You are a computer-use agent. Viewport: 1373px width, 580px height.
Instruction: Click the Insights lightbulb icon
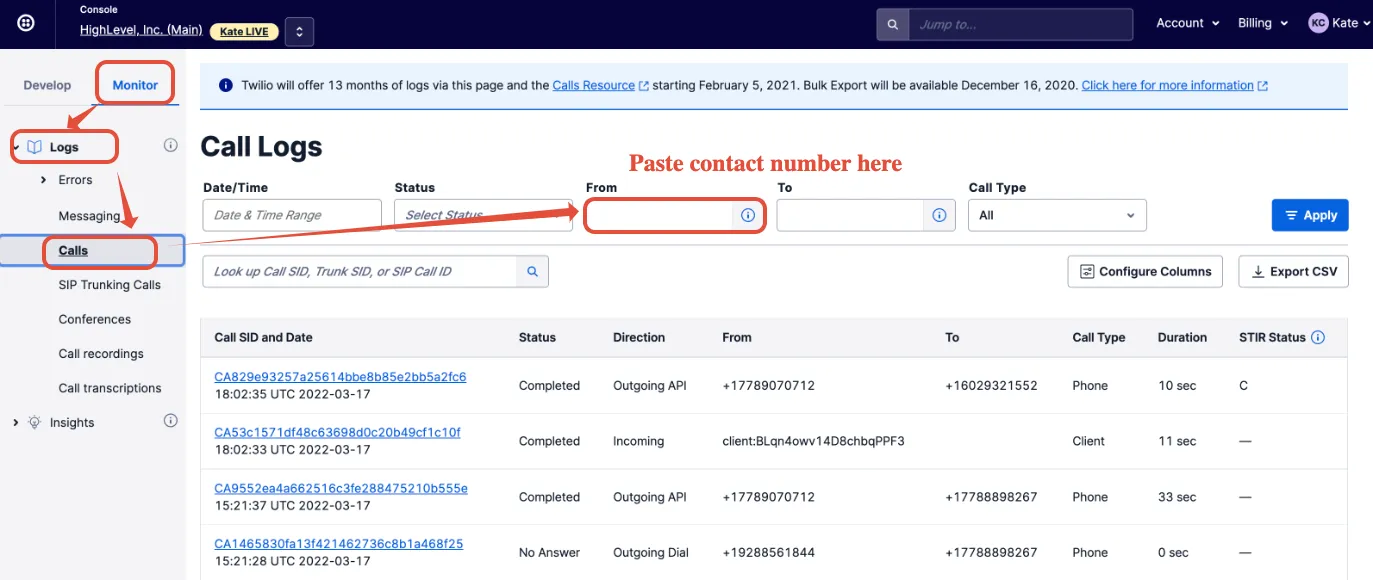(35, 422)
